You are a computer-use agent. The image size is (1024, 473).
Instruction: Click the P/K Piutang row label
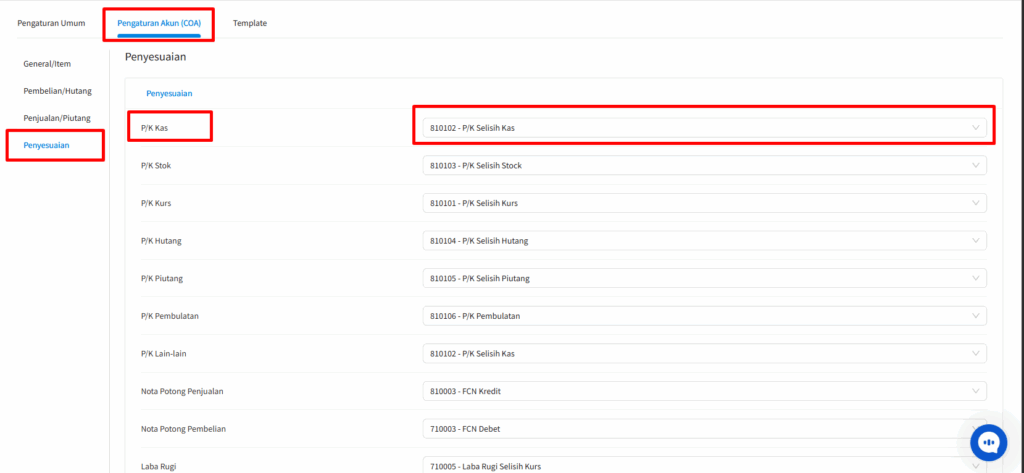[x=162, y=278]
